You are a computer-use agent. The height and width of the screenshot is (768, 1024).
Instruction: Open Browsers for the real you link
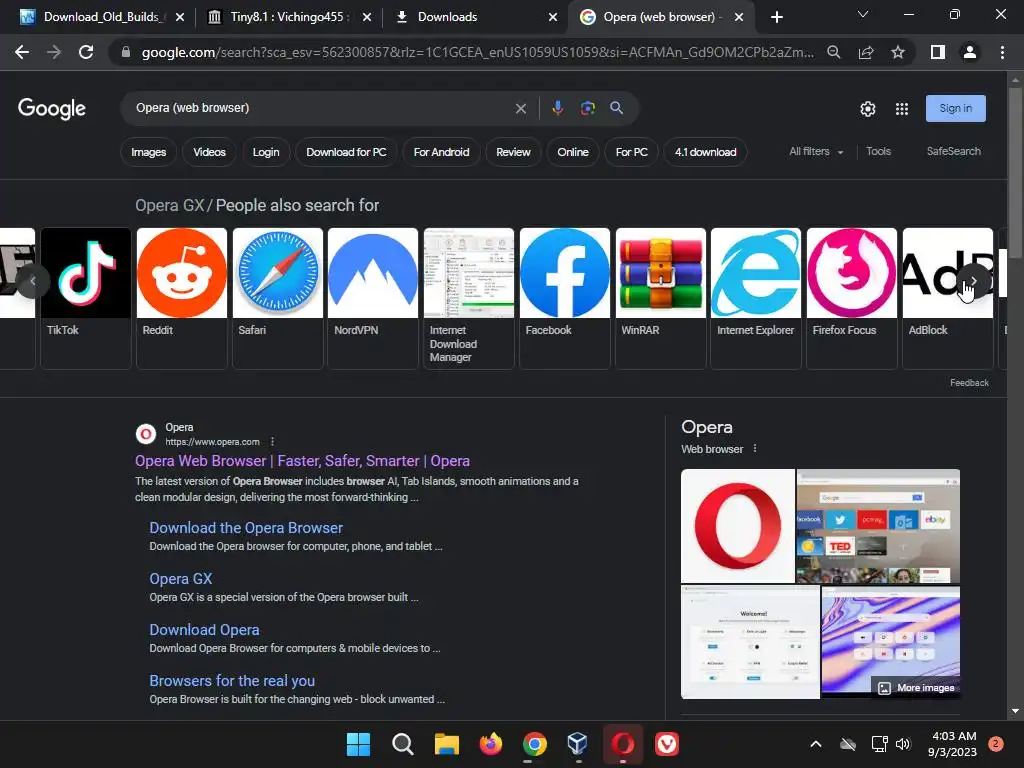[232, 680]
